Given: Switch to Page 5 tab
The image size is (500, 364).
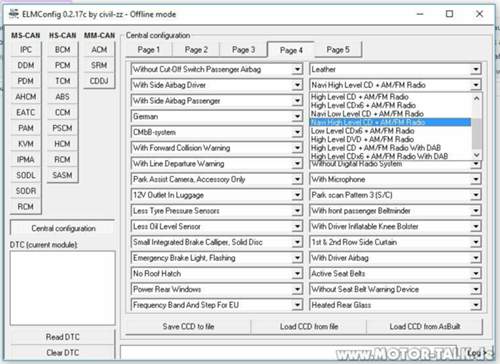Looking at the screenshot, I should [338, 50].
